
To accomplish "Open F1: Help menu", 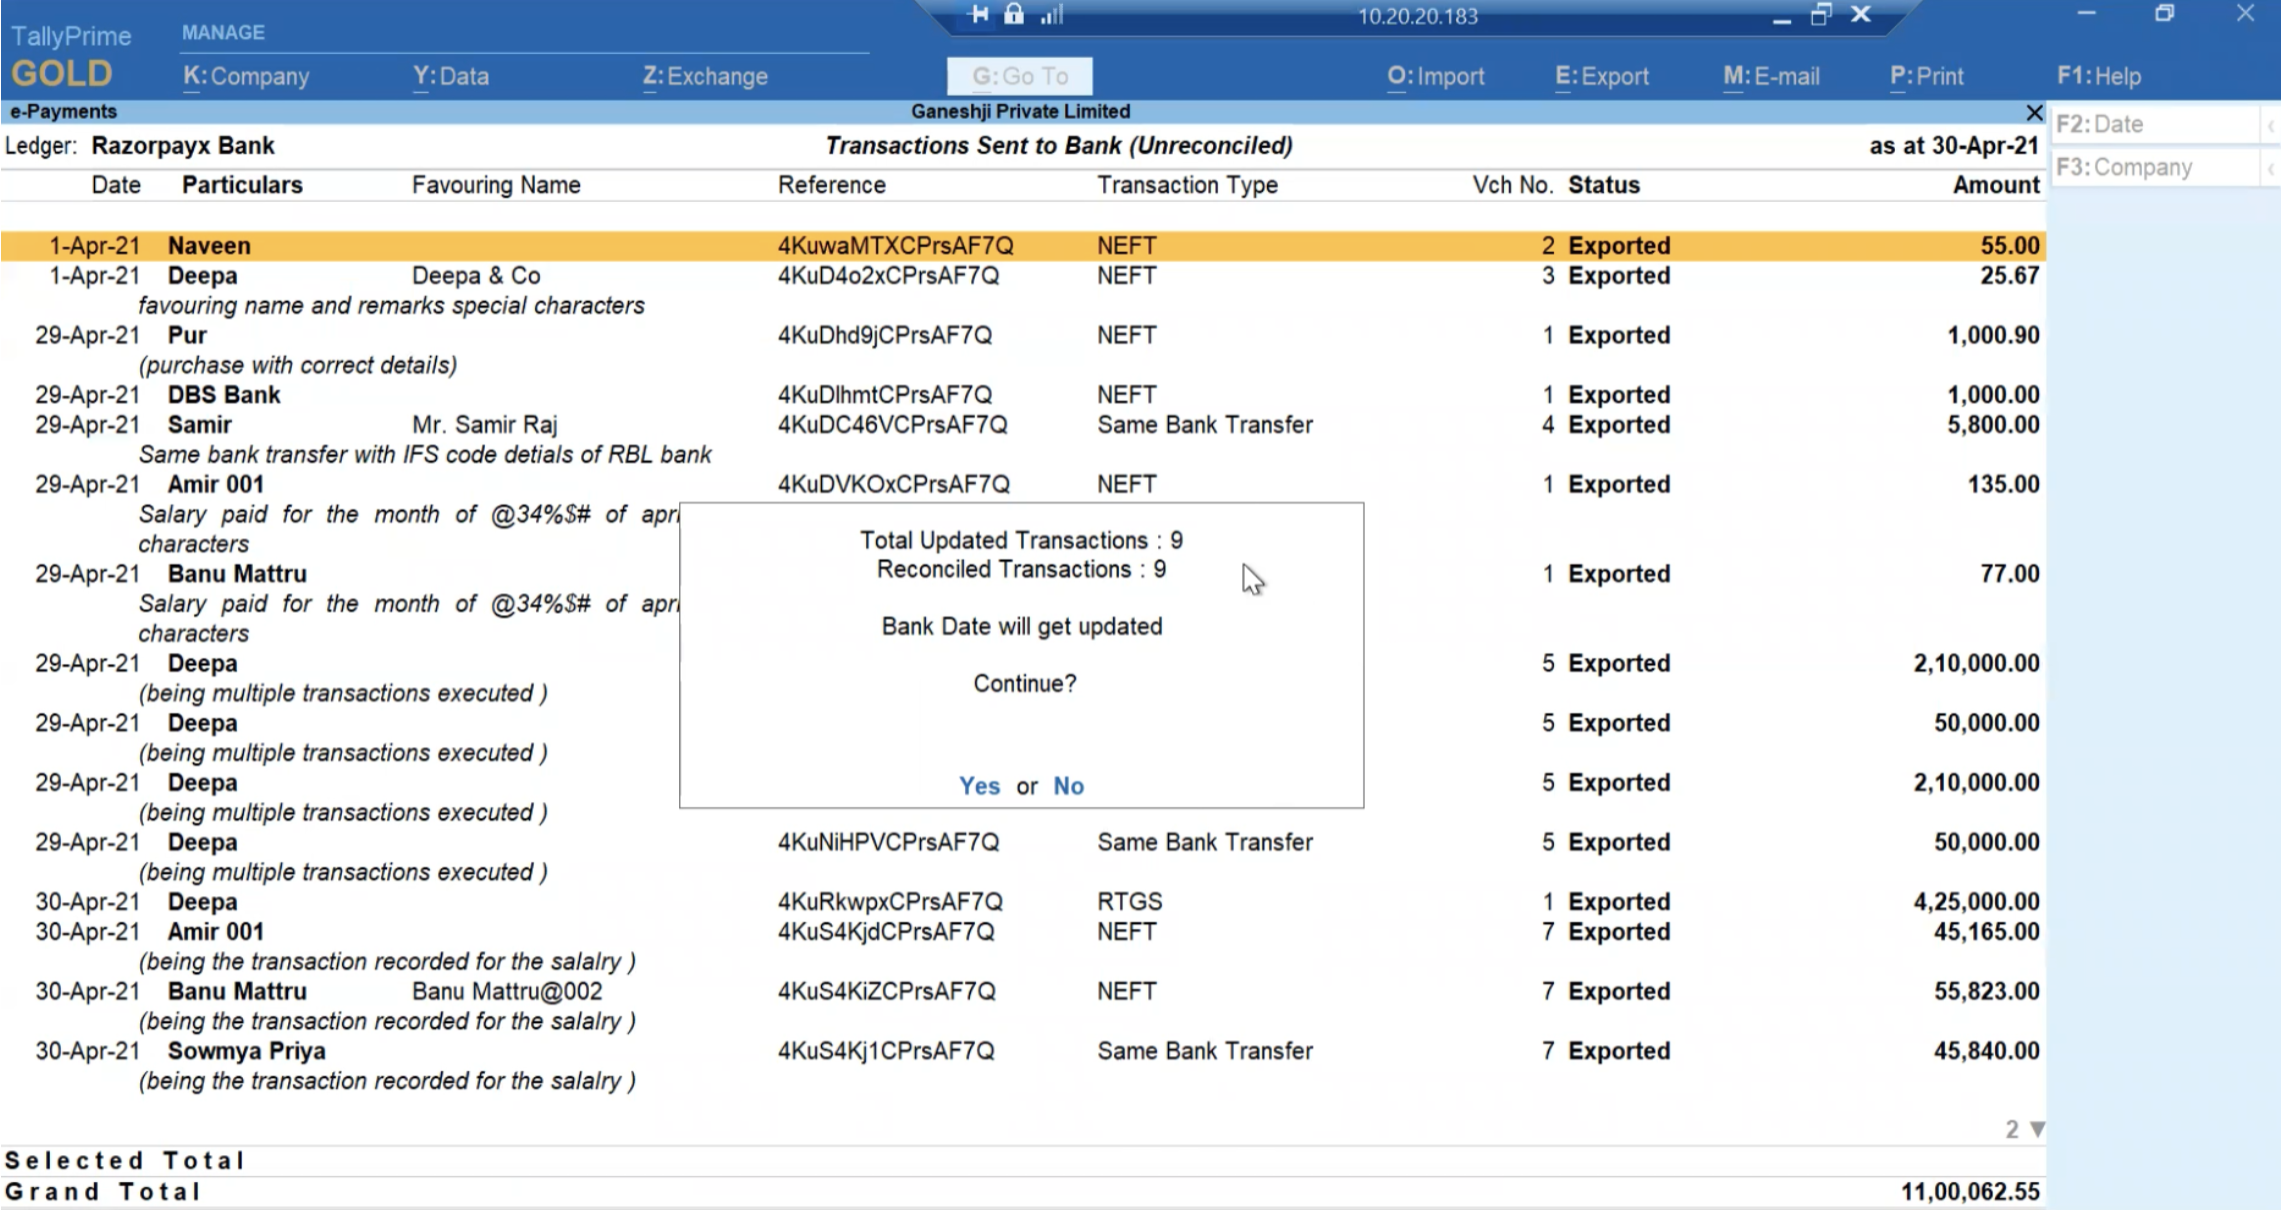I will point(2098,76).
